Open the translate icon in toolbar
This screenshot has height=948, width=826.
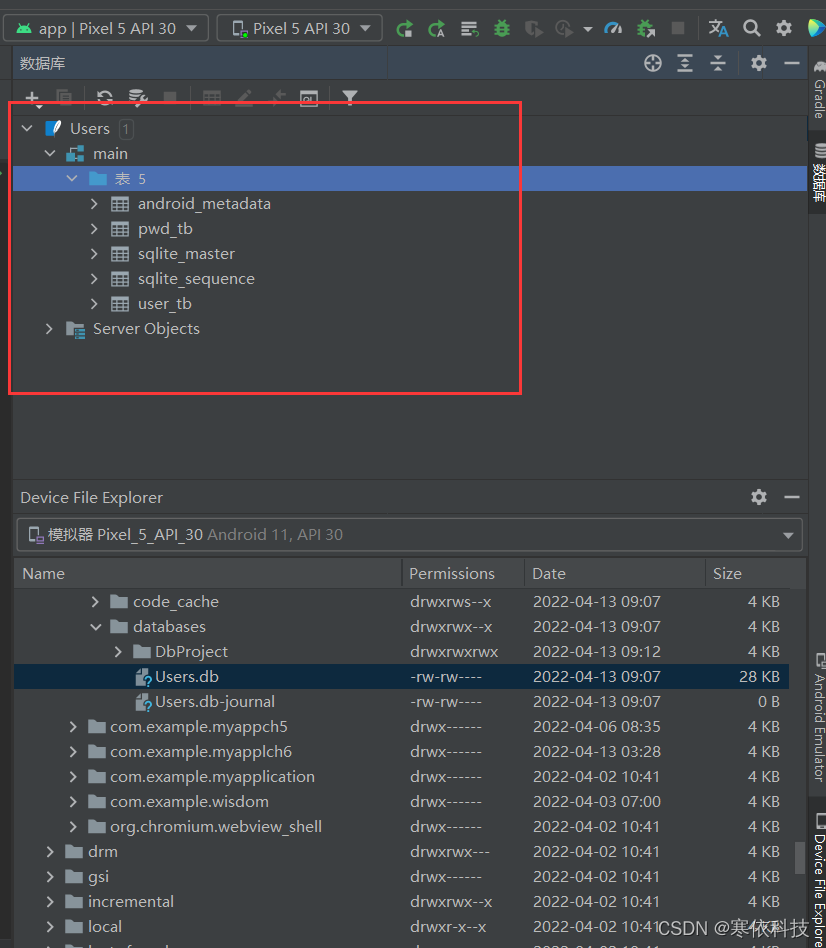pos(718,28)
